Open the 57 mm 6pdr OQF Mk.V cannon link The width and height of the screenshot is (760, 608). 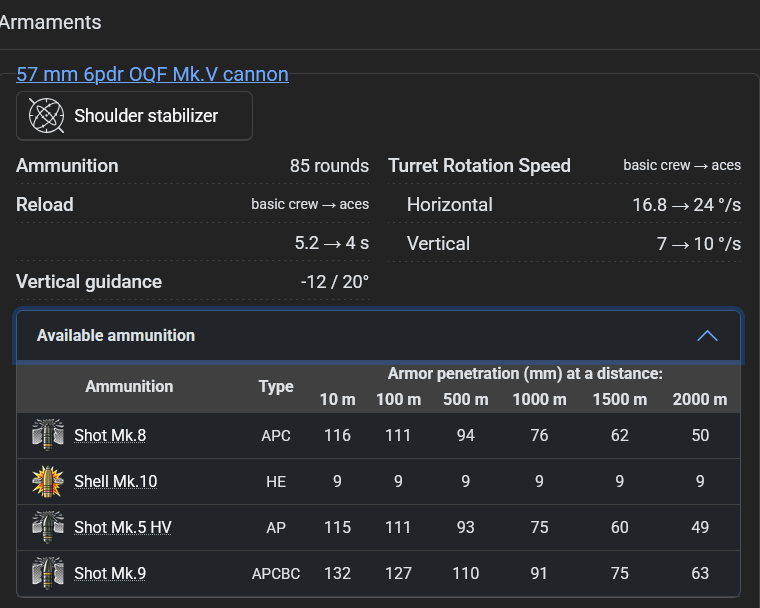(152, 74)
